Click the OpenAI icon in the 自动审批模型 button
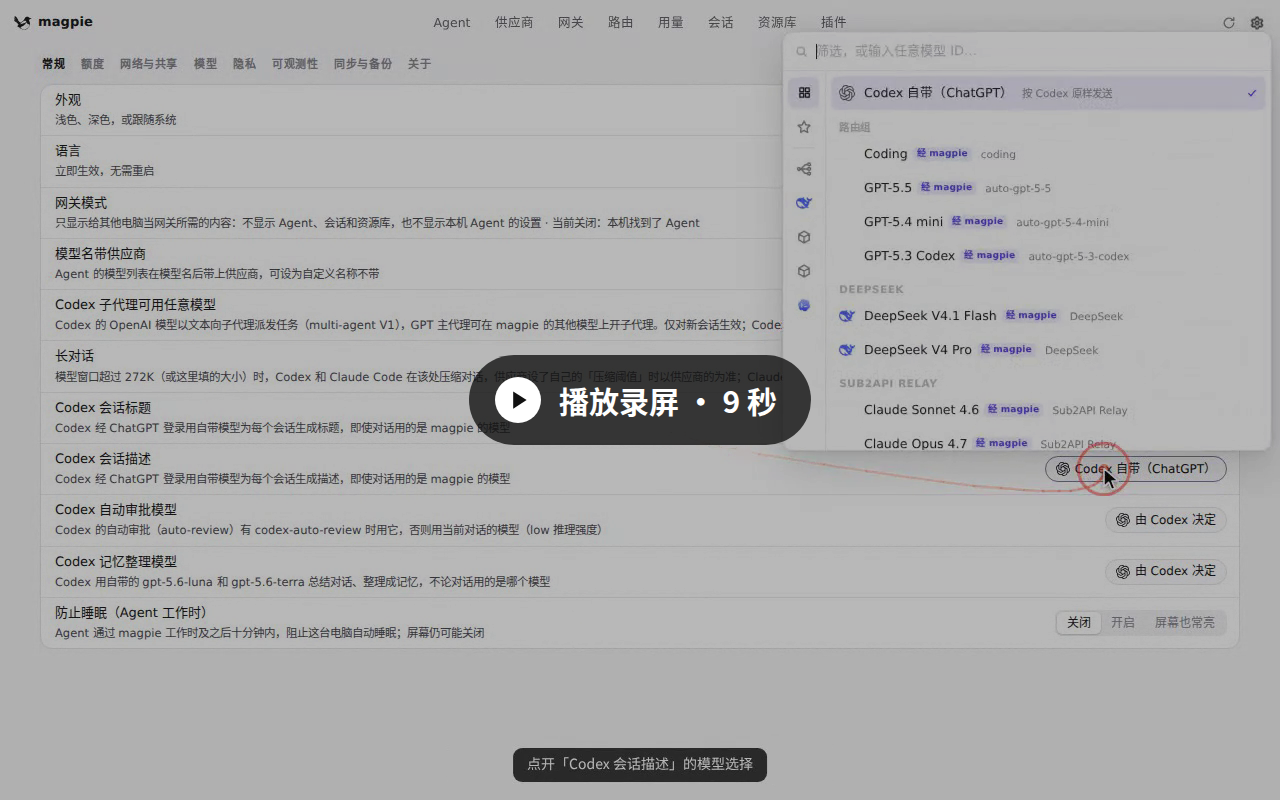 1123,520
